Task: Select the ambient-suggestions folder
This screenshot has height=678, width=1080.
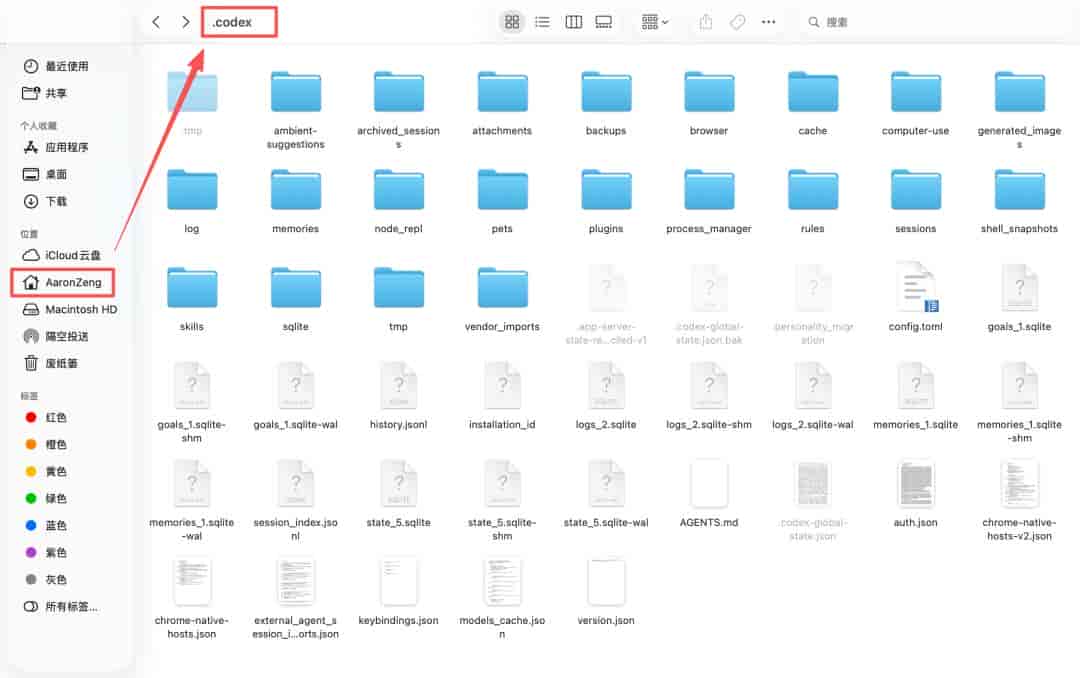Action: 295,109
